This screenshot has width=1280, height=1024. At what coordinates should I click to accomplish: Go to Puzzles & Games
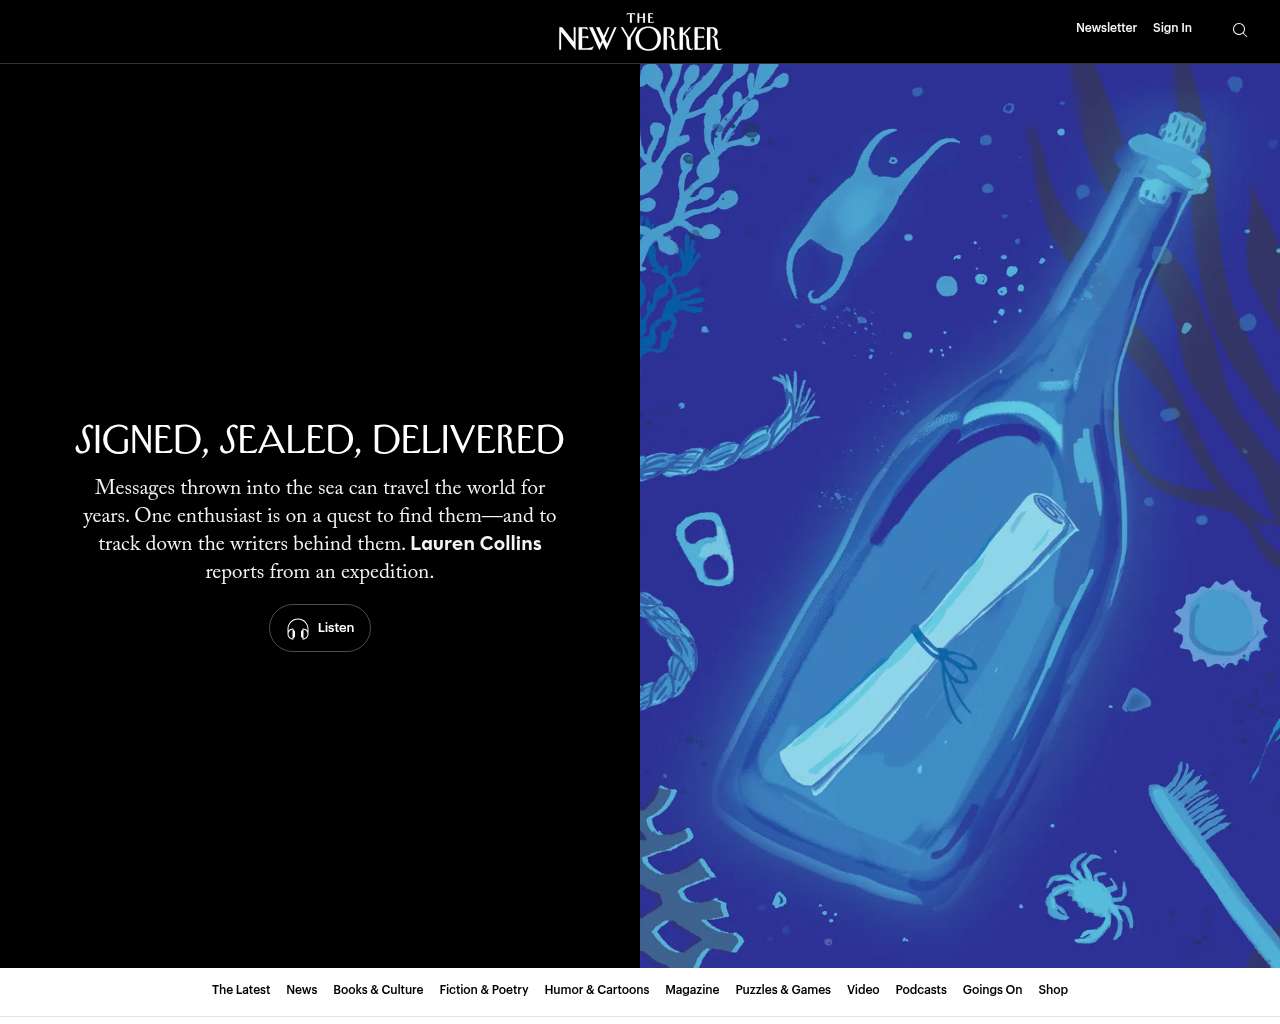tap(783, 990)
